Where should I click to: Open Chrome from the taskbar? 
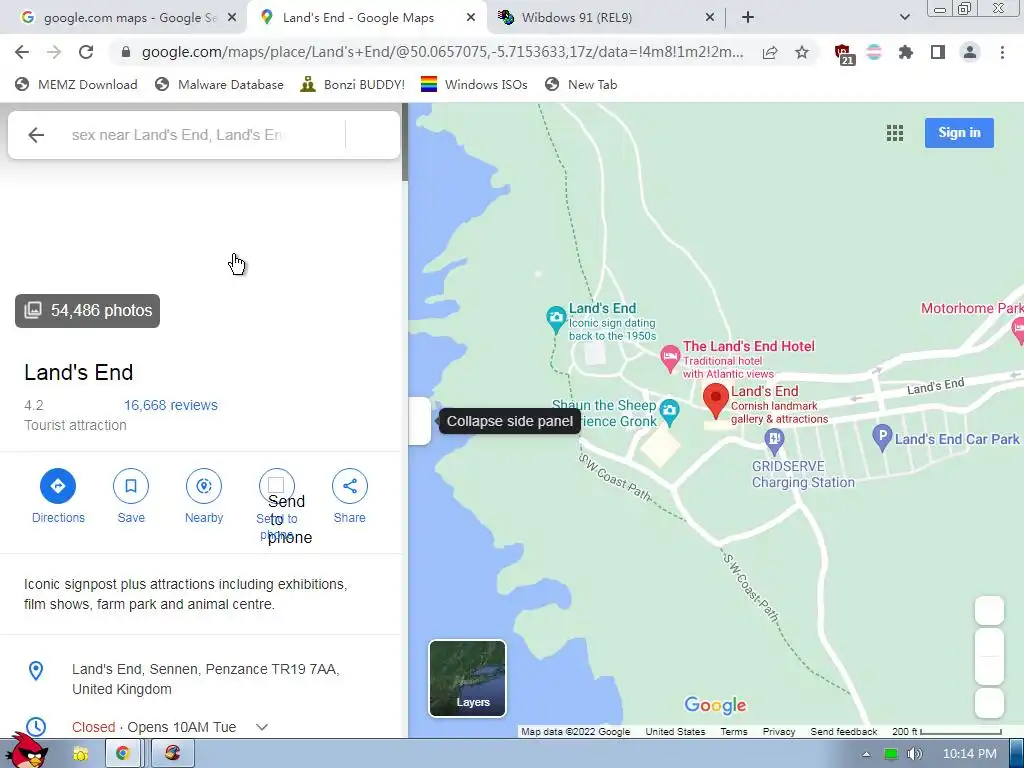[x=123, y=754]
